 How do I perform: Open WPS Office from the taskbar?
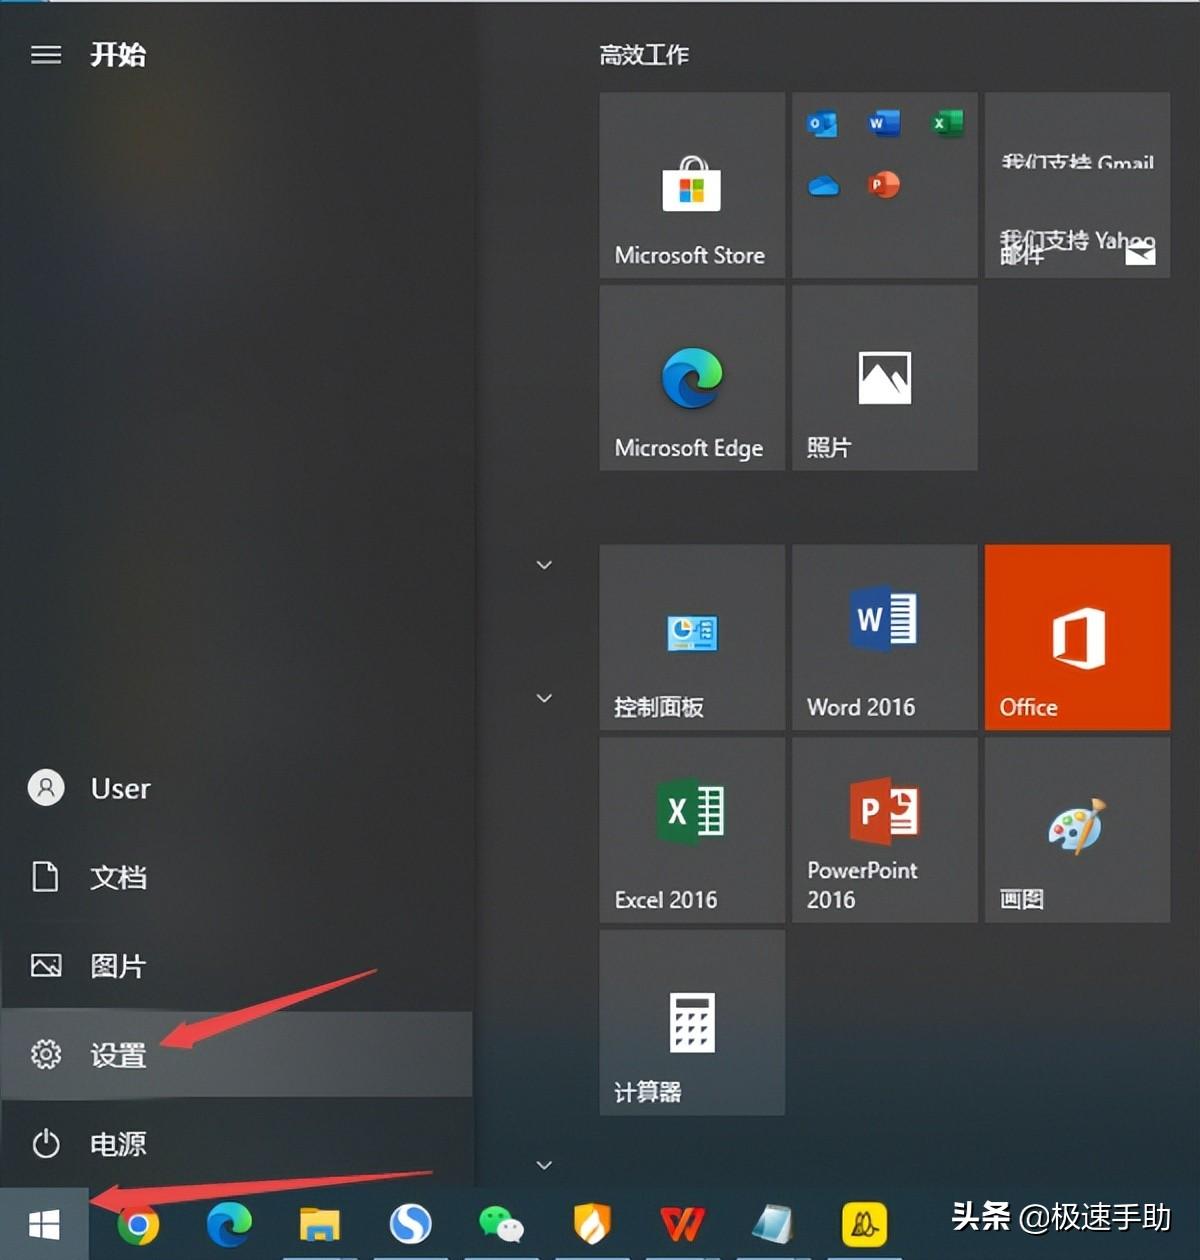[683, 1224]
